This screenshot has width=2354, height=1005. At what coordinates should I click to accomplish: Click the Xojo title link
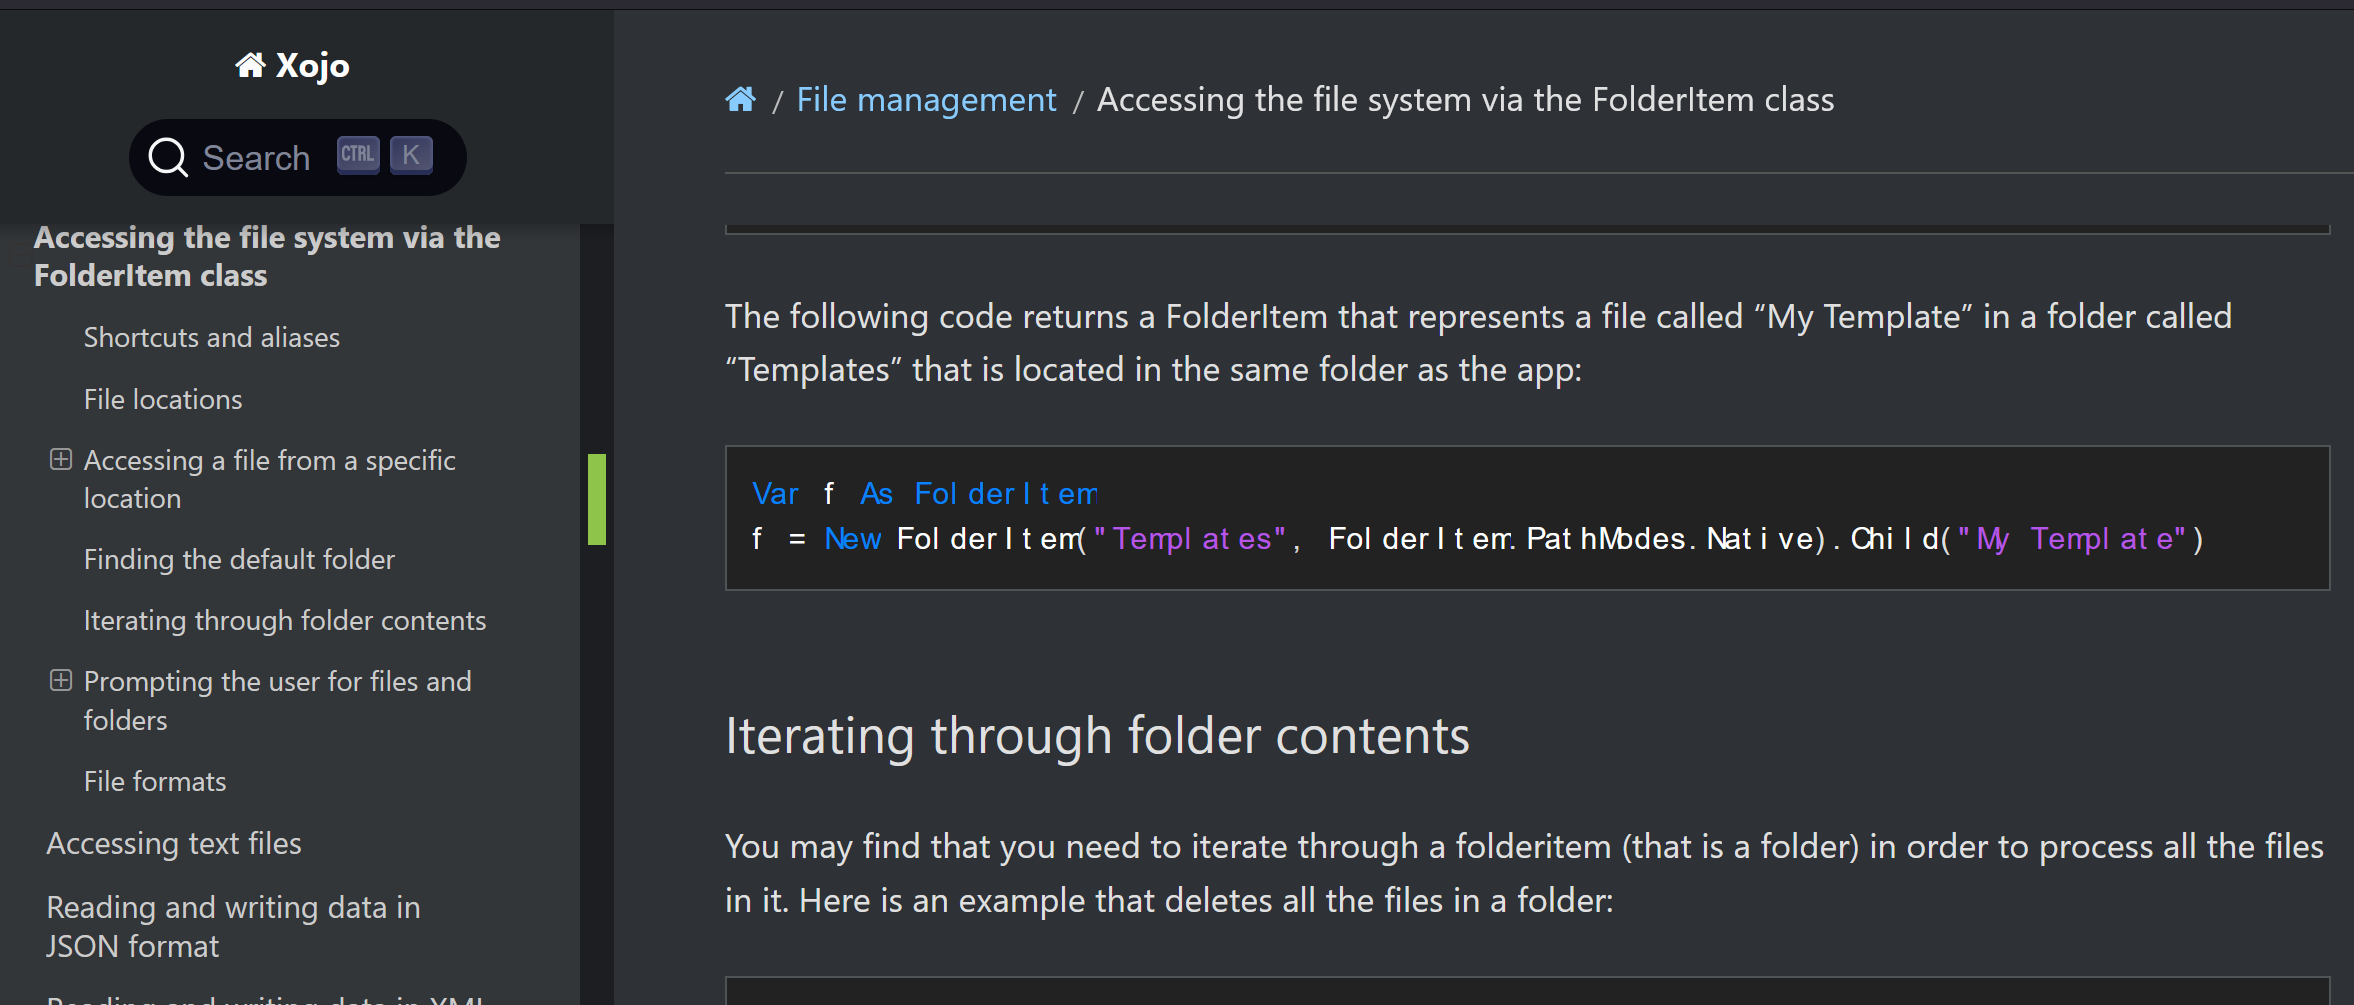(x=312, y=65)
